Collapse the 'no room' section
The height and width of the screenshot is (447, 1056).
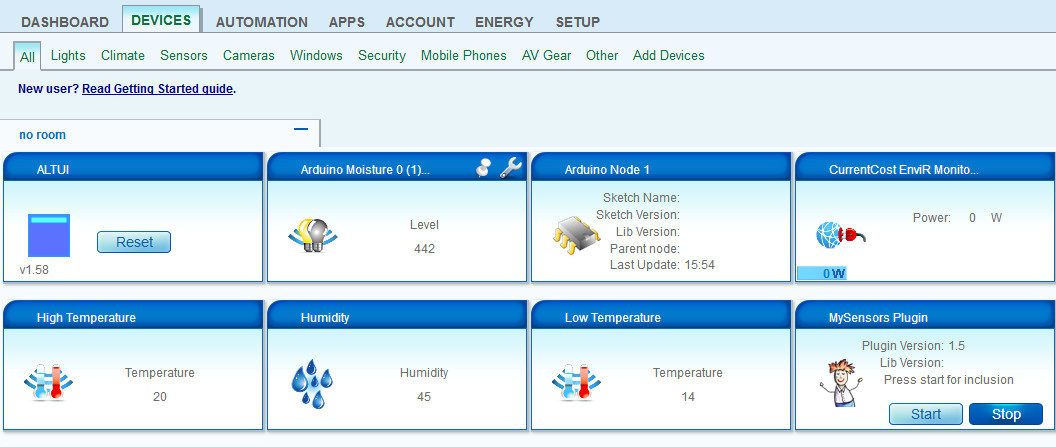pyautogui.click(x=300, y=130)
